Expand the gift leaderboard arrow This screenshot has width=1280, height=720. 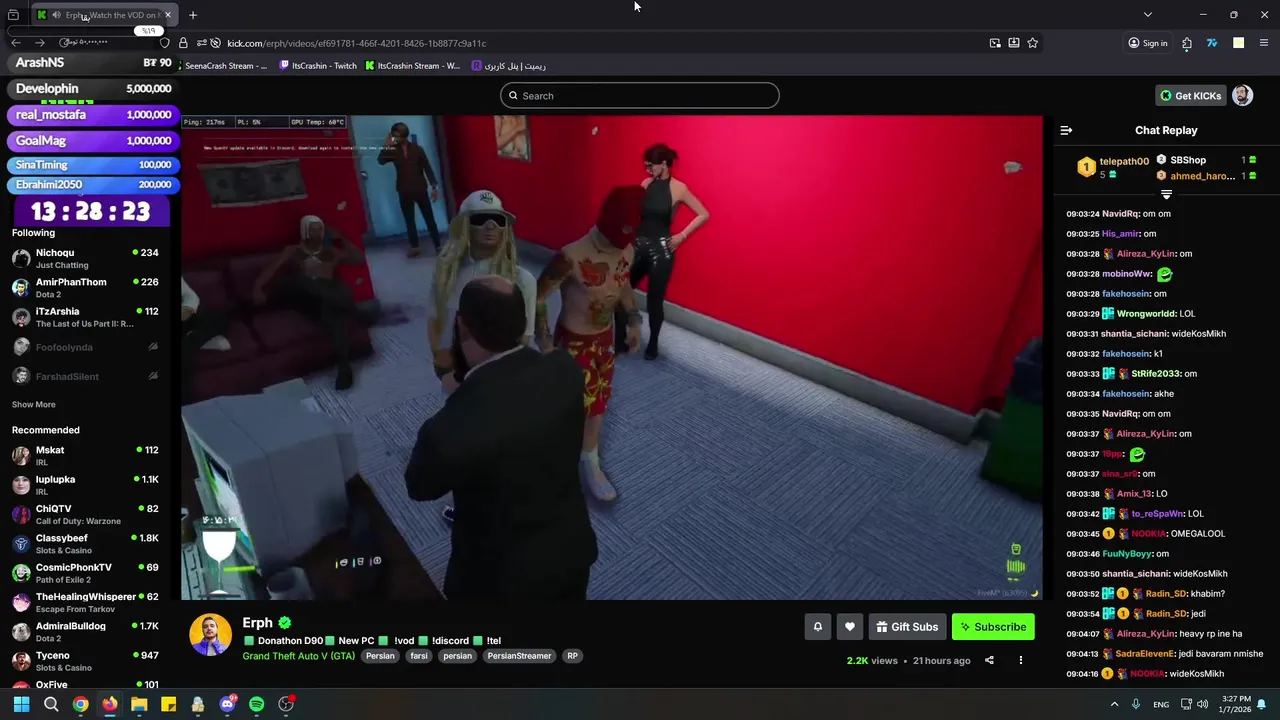point(1166,194)
